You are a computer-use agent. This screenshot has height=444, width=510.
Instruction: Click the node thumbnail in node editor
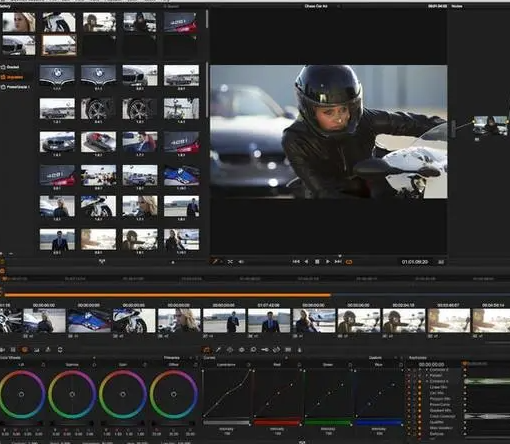(x=490, y=125)
